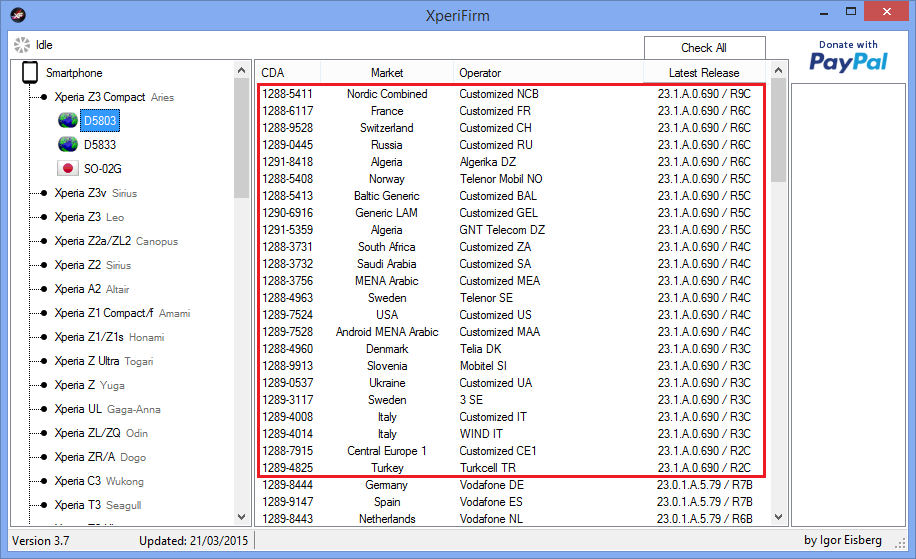
Task: Select the Ukraine Customized UA row
Action: click(511, 383)
